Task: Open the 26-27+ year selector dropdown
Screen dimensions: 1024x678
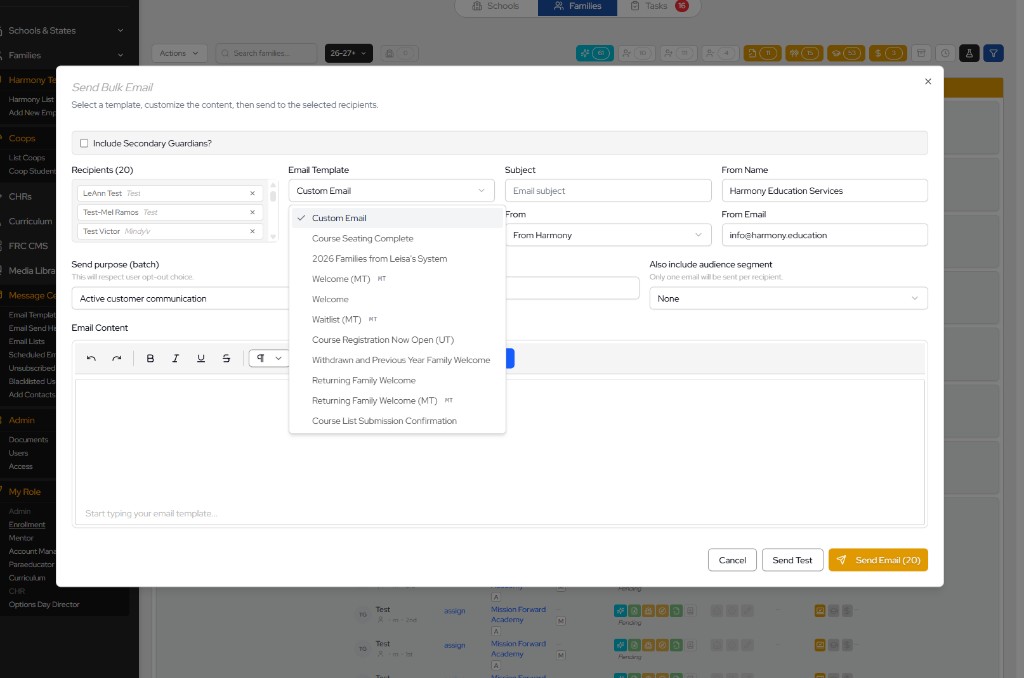Action: [349, 54]
